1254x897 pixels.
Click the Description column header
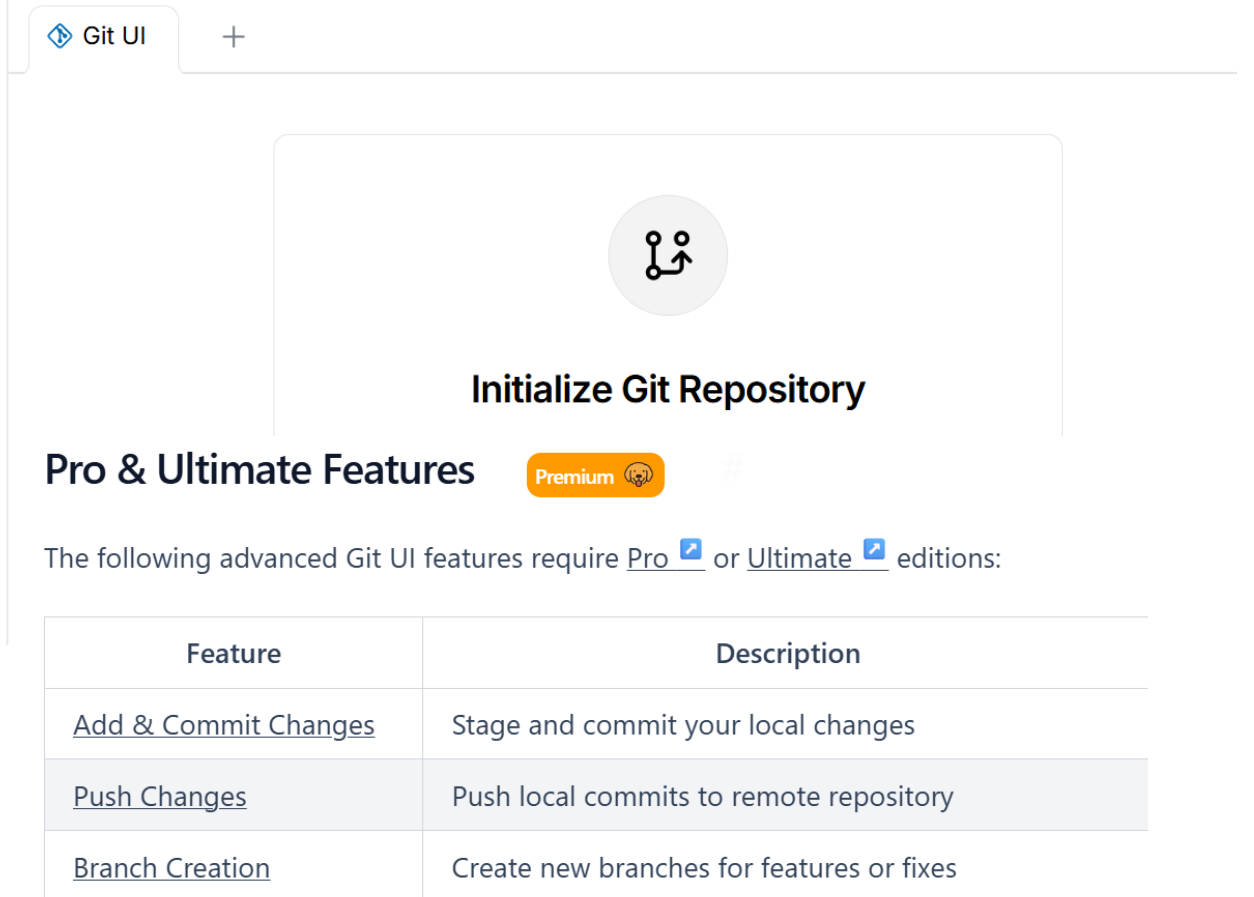click(787, 653)
